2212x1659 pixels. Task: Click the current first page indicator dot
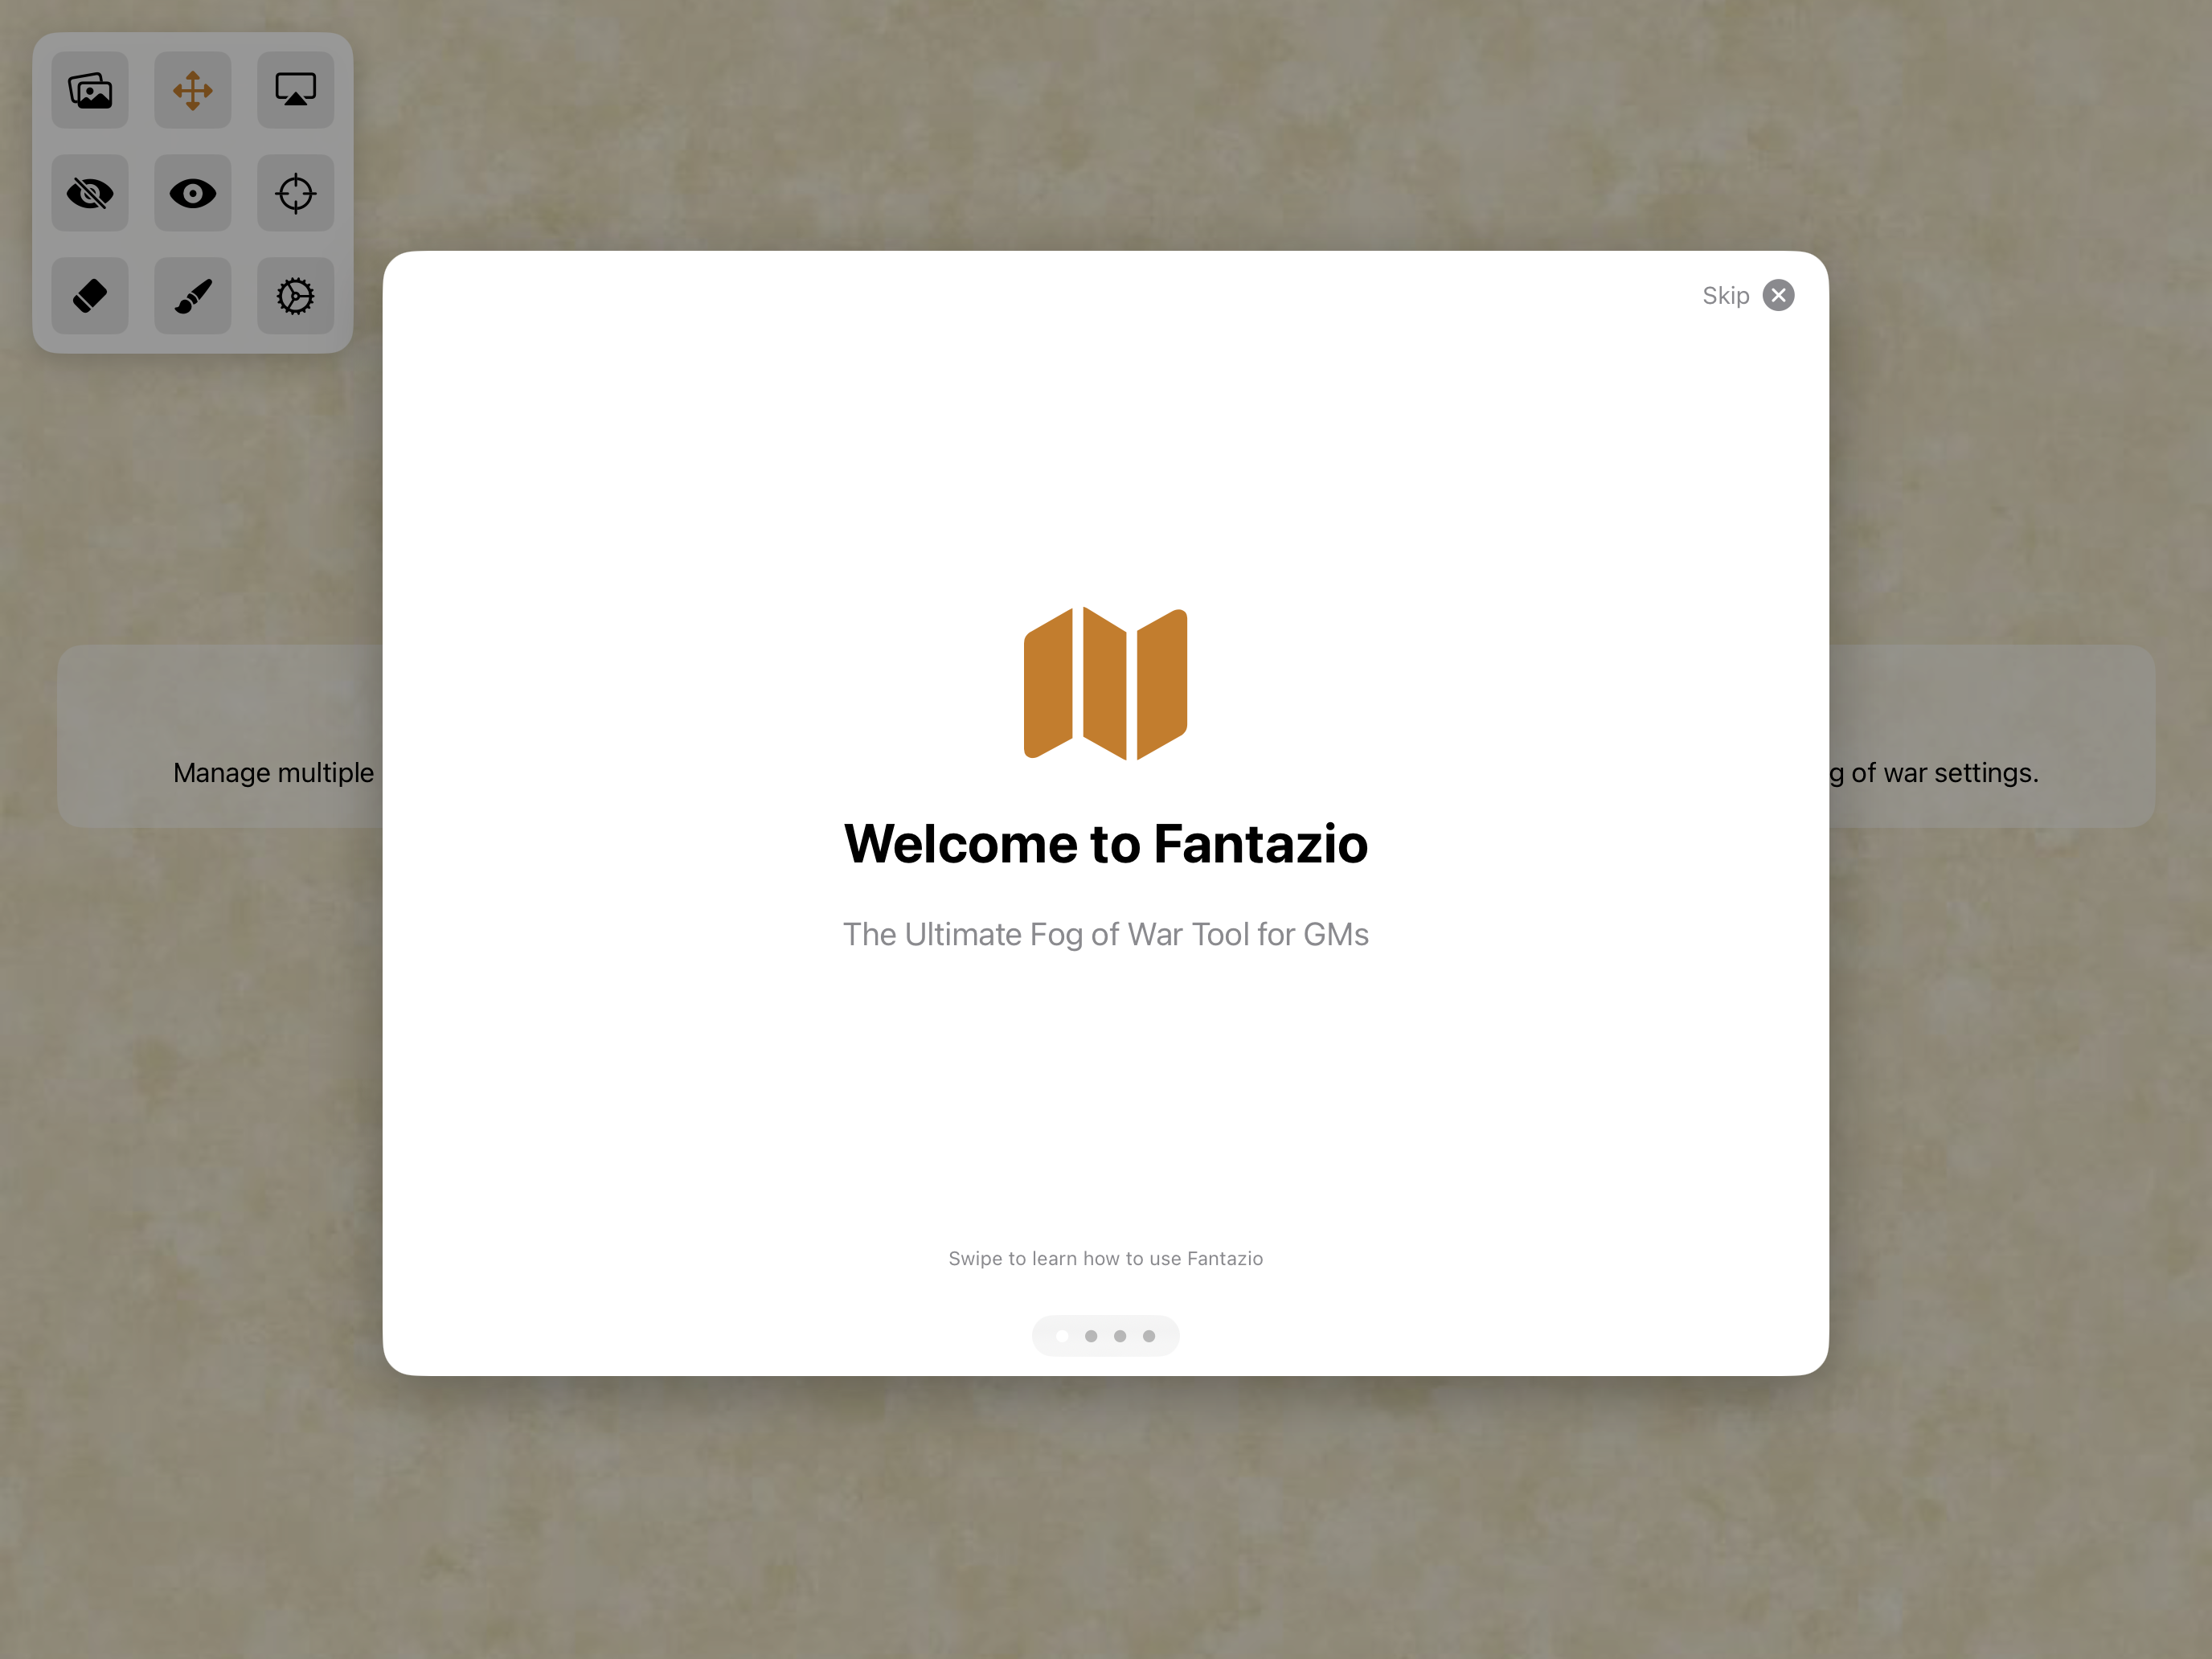[1062, 1336]
